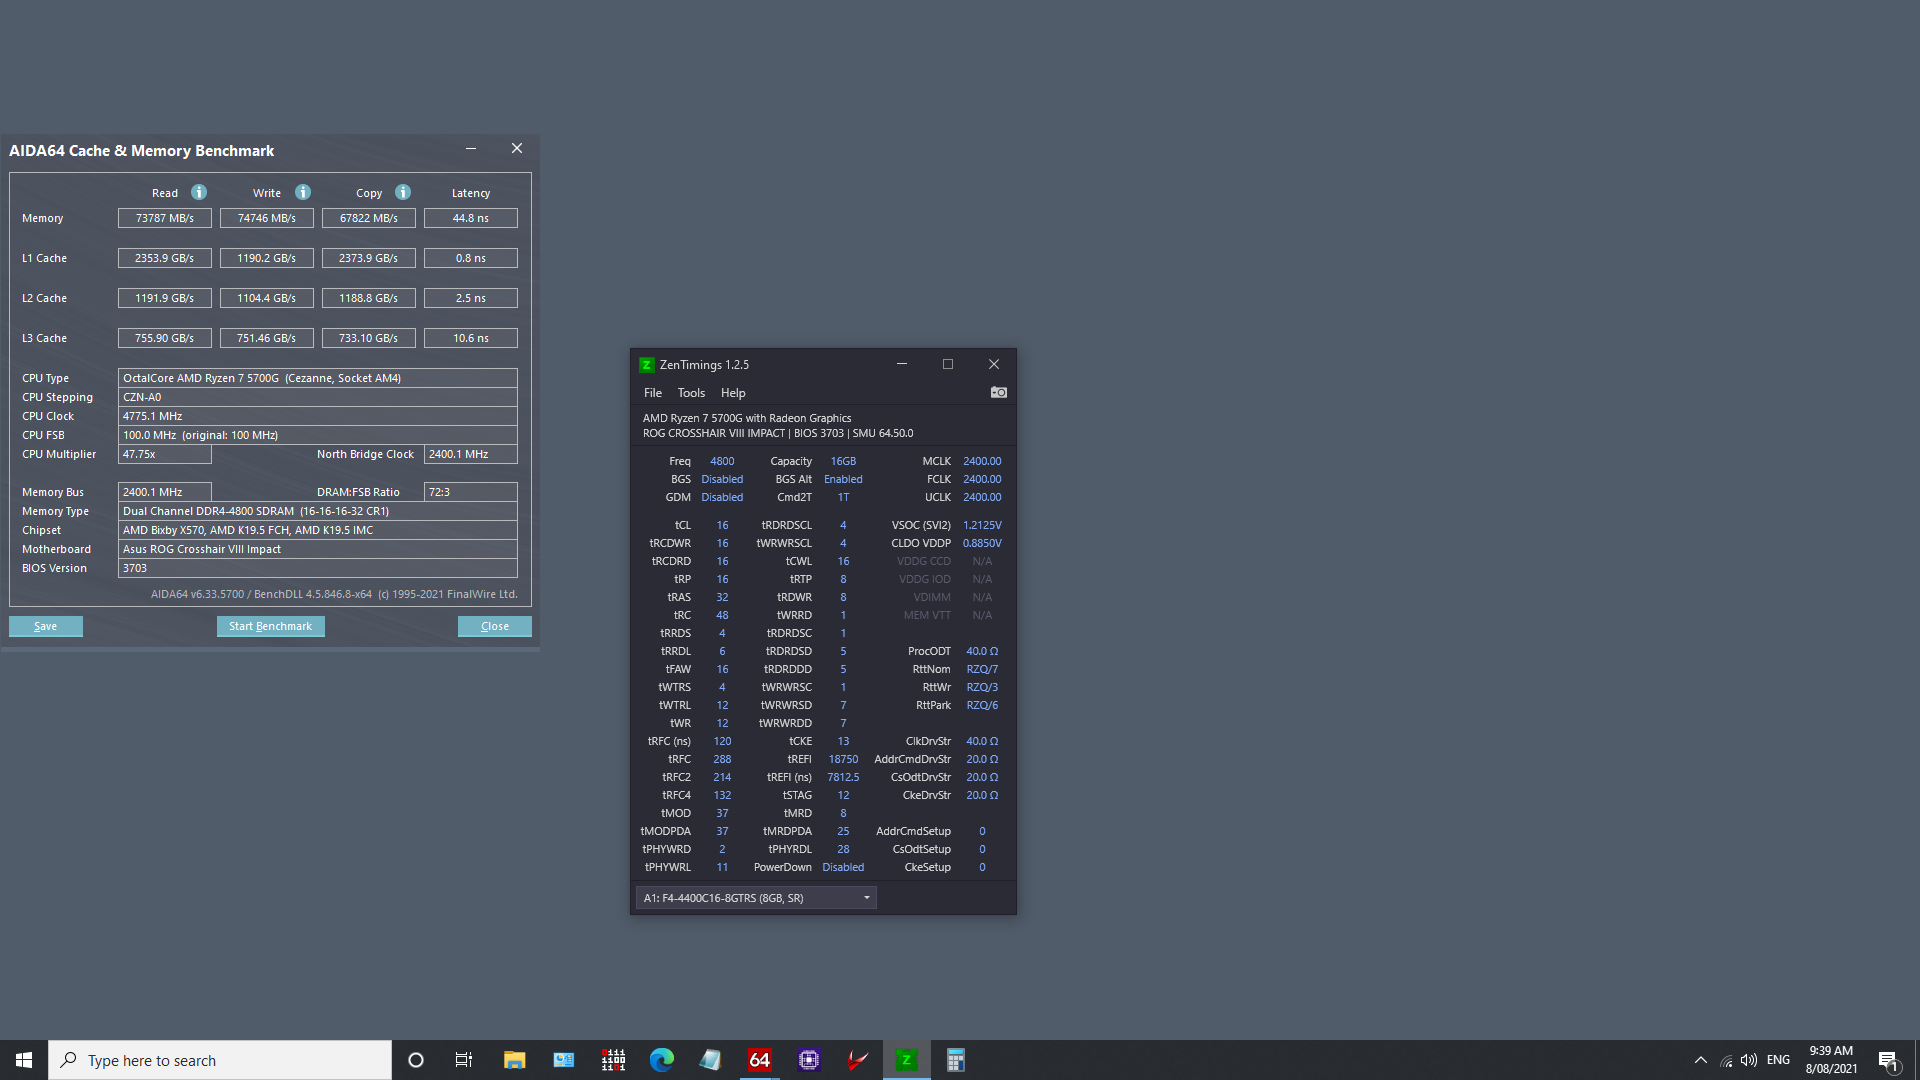Click tREFI value 18750
Image resolution: width=1920 pixels, height=1080 pixels.
tap(843, 759)
